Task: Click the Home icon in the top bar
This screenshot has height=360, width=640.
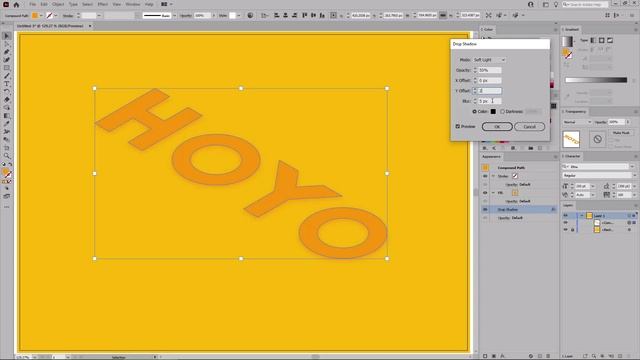Action: 16,4
